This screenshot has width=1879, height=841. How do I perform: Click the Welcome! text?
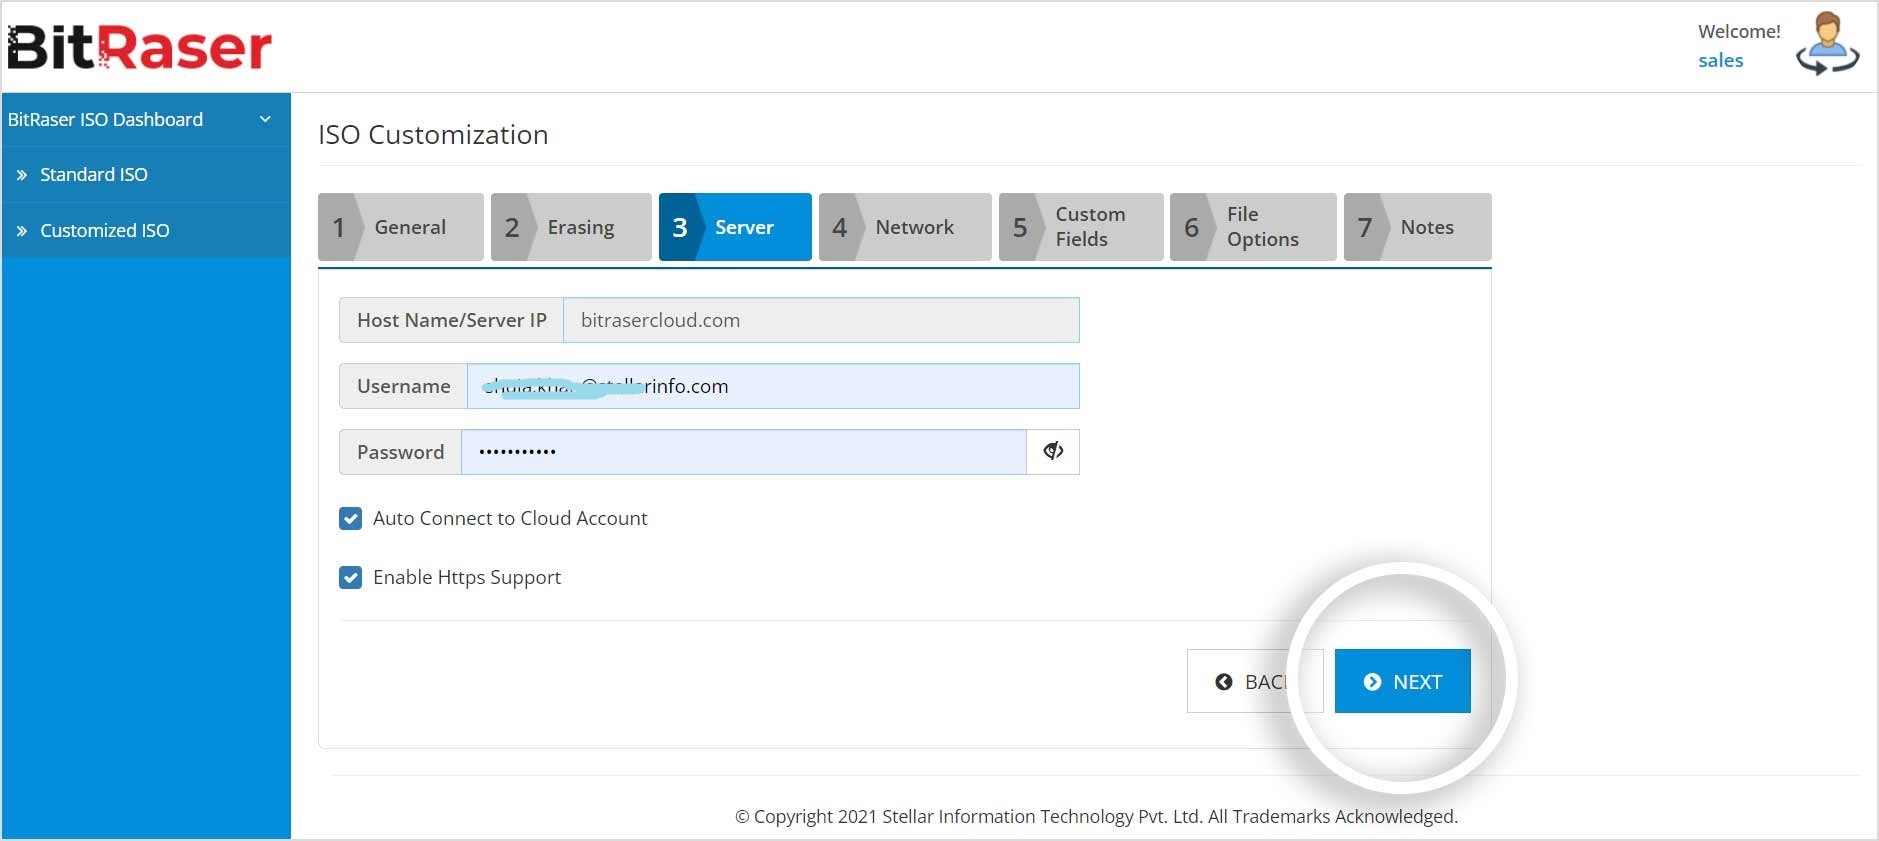1739,32
